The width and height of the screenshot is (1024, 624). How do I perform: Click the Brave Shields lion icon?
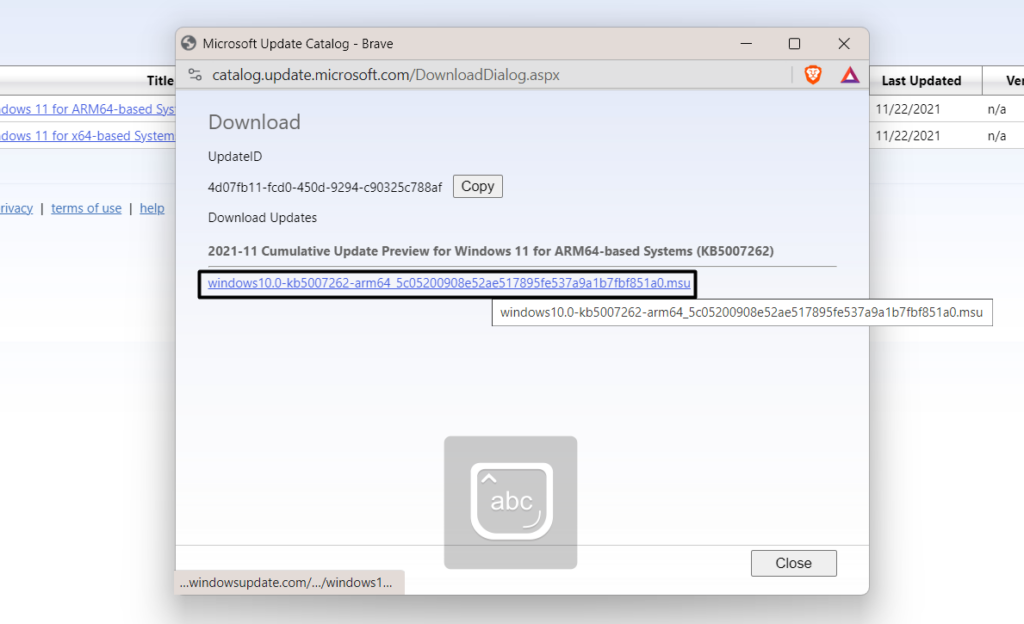[812, 75]
